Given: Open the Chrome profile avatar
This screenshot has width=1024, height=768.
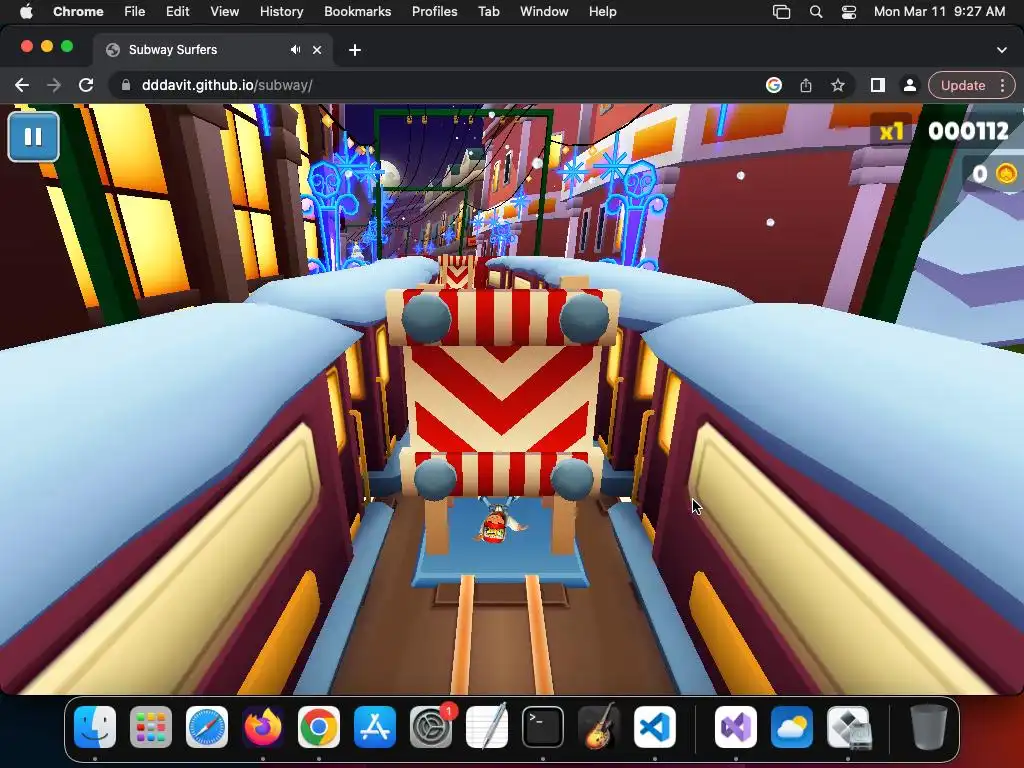Looking at the screenshot, I should pos(909,86).
